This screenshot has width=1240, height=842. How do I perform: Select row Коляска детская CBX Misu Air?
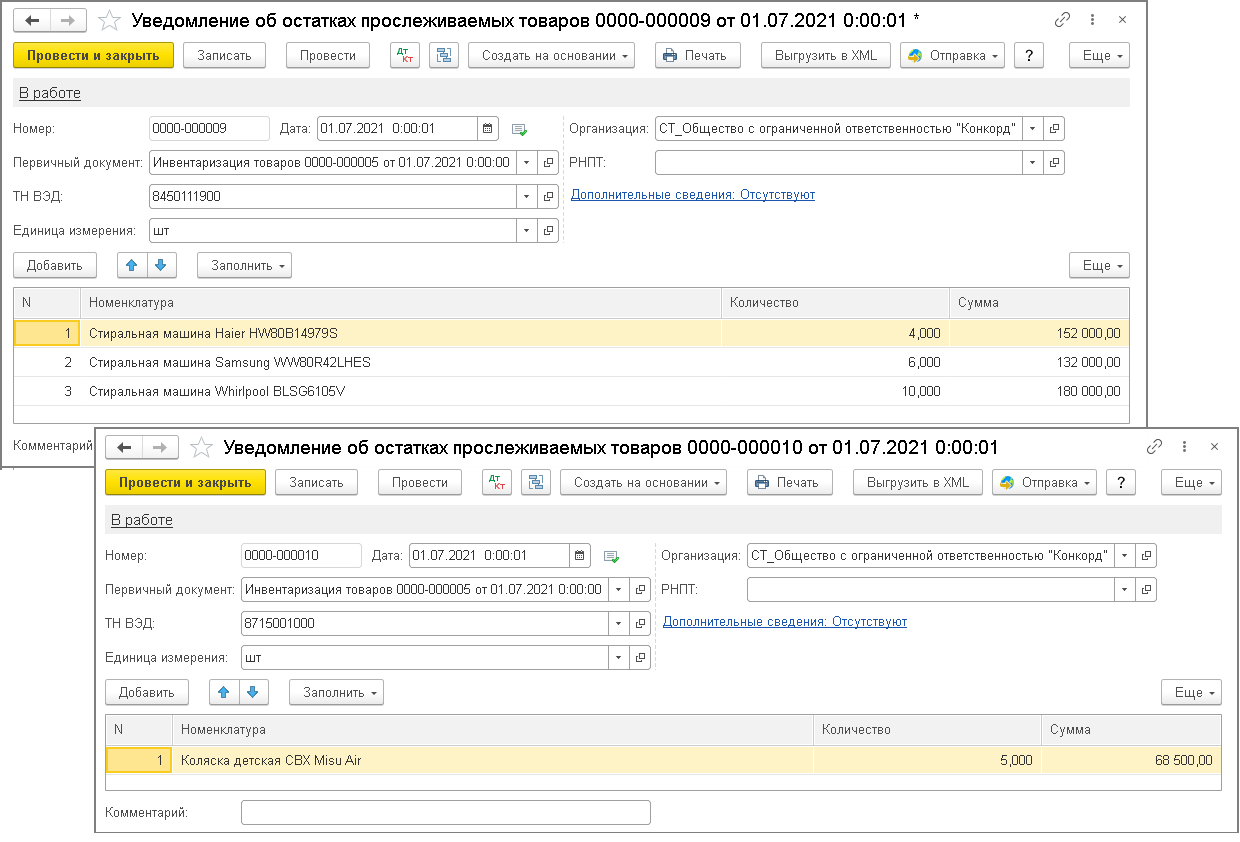(x=663, y=760)
